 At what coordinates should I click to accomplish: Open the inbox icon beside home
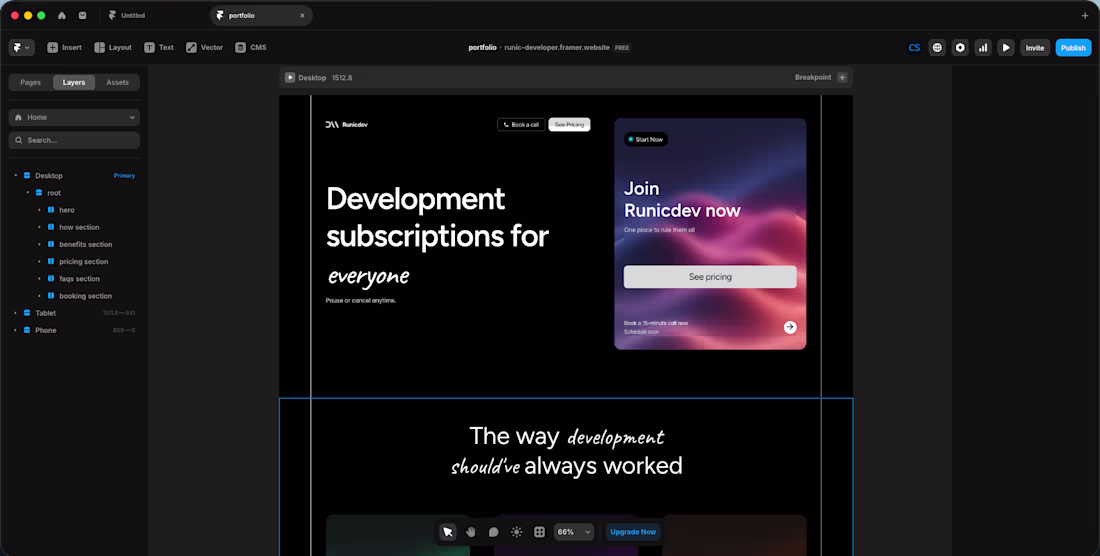point(82,15)
